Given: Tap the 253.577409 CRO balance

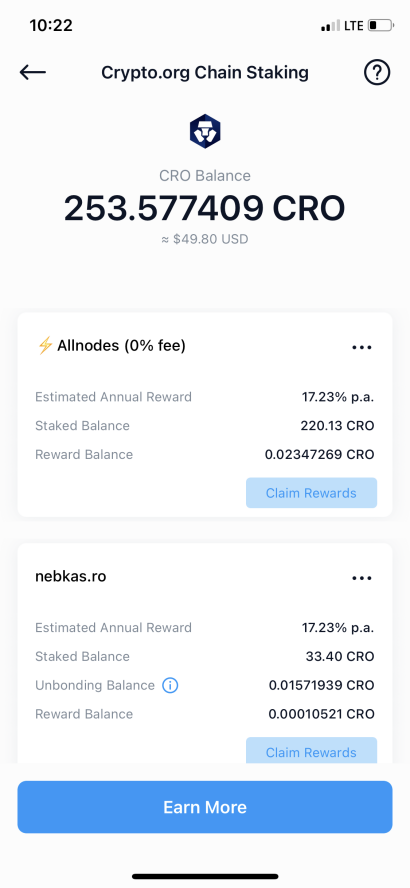Looking at the screenshot, I should click(x=204, y=208).
